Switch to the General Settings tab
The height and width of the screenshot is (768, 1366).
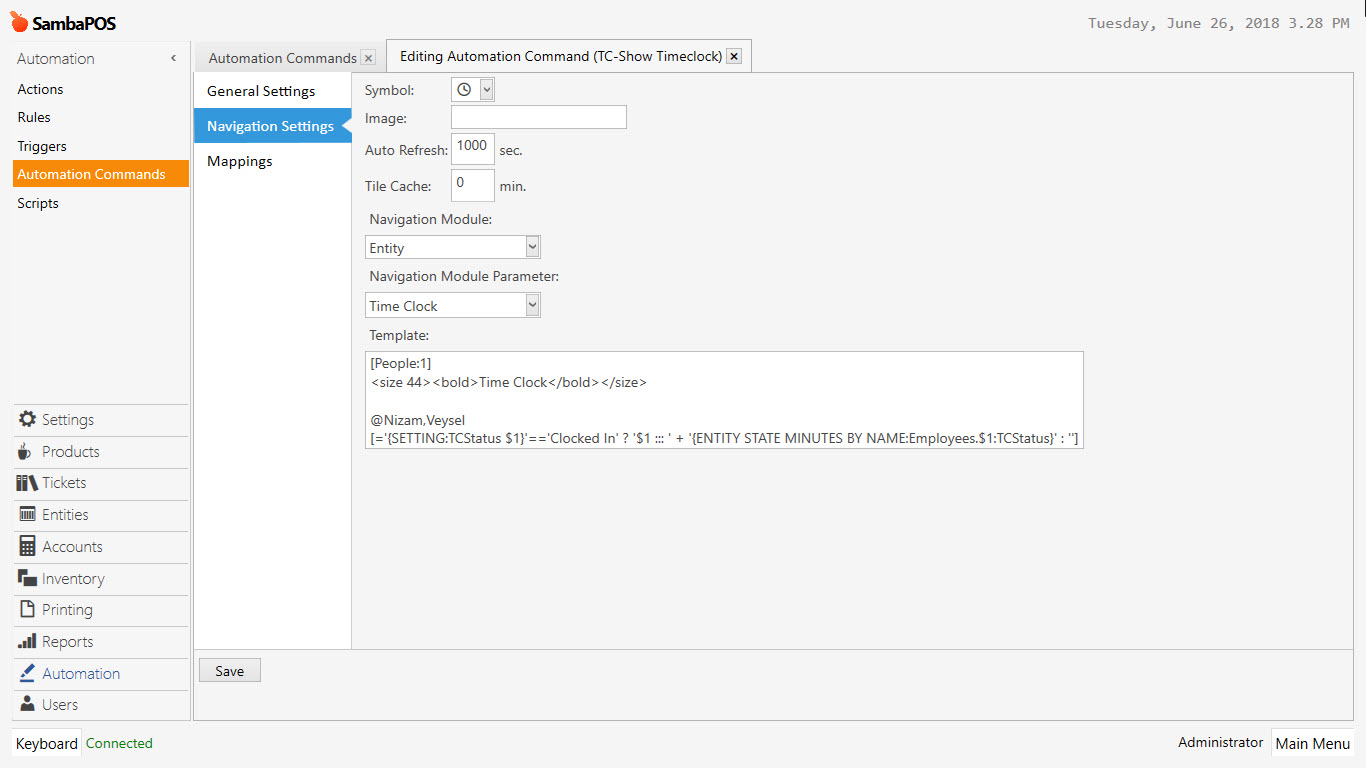pyautogui.click(x=259, y=90)
